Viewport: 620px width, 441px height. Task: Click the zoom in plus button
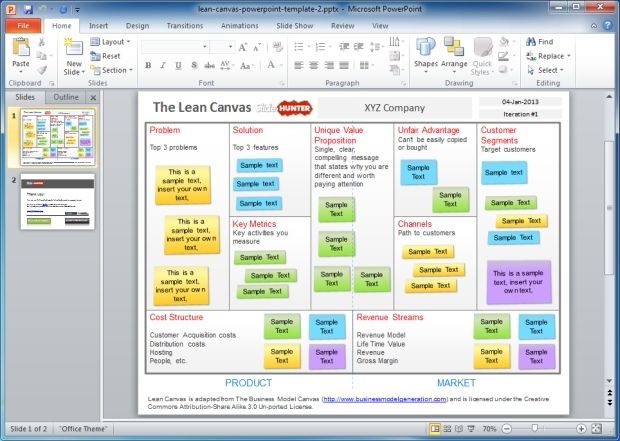[x=581, y=429]
